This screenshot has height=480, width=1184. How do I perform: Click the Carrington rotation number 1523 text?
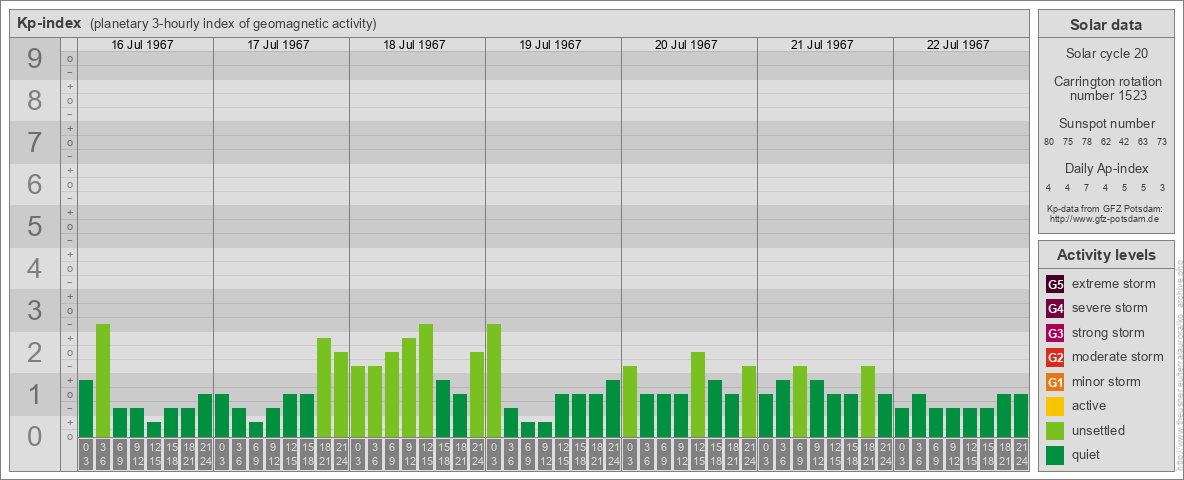tap(1106, 88)
